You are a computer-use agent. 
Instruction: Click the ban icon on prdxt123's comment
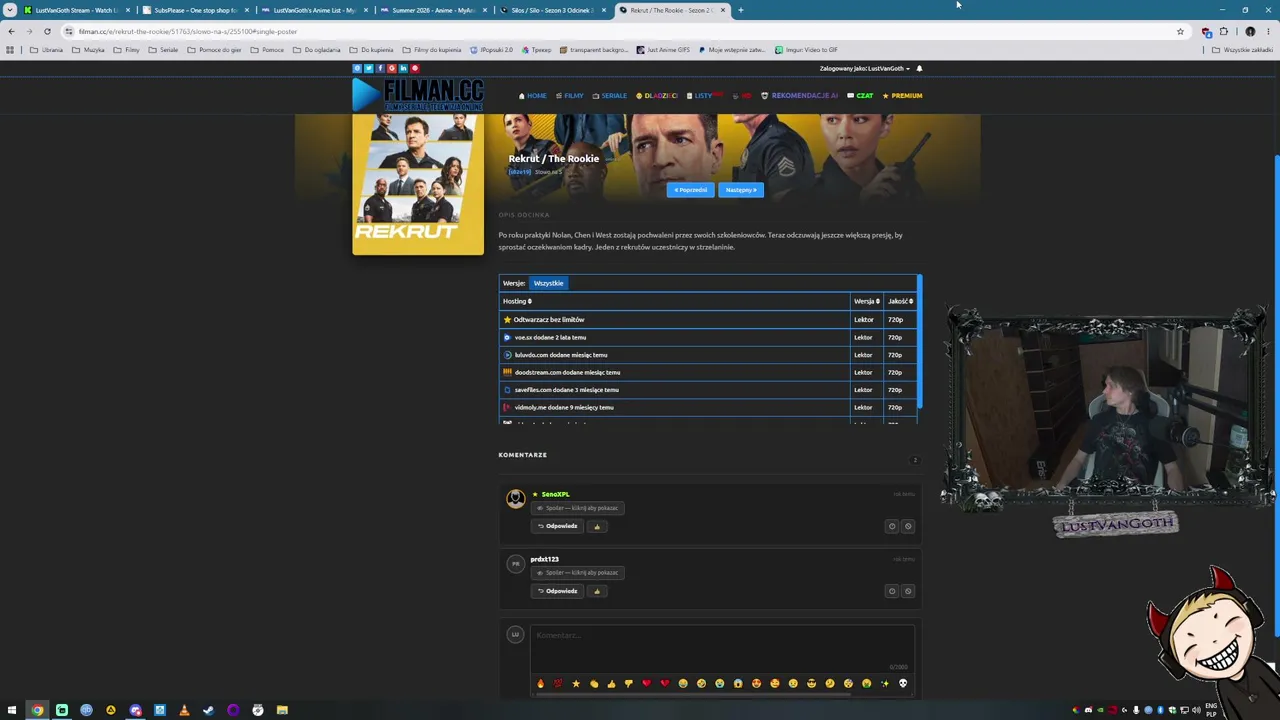point(908,591)
